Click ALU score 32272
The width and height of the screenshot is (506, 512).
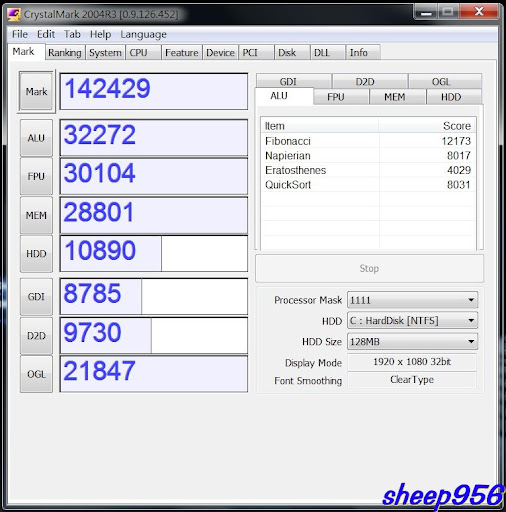[x=154, y=138]
